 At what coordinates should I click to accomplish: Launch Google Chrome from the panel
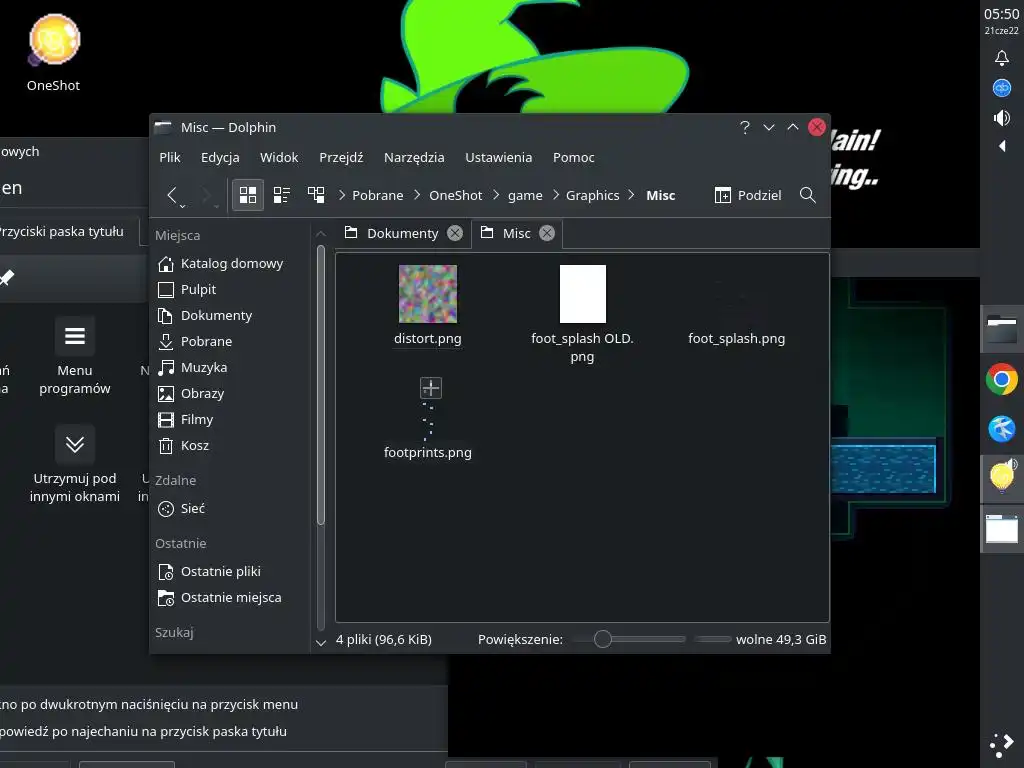click(1002, 379)
